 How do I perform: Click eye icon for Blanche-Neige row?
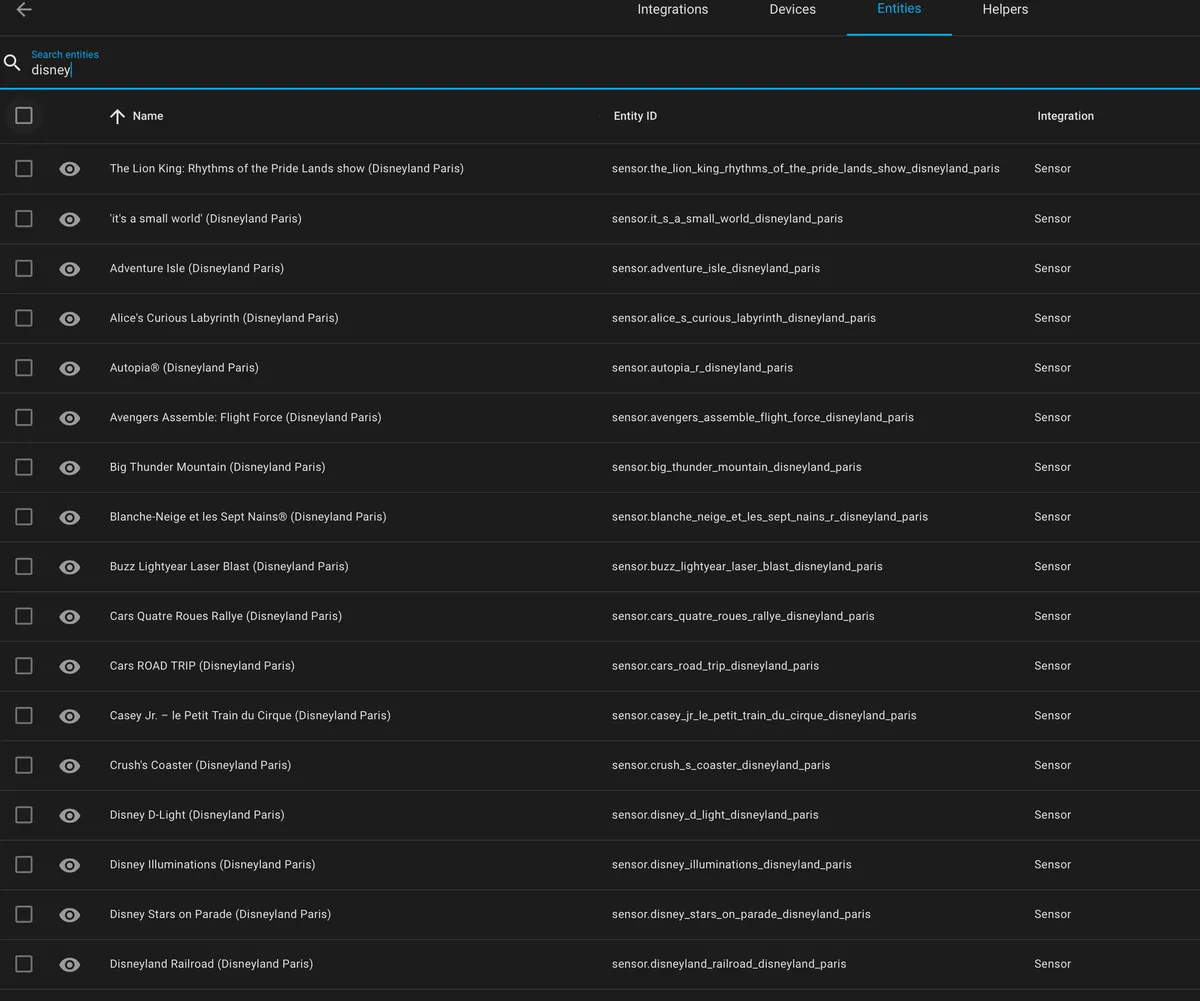[69, 517]
